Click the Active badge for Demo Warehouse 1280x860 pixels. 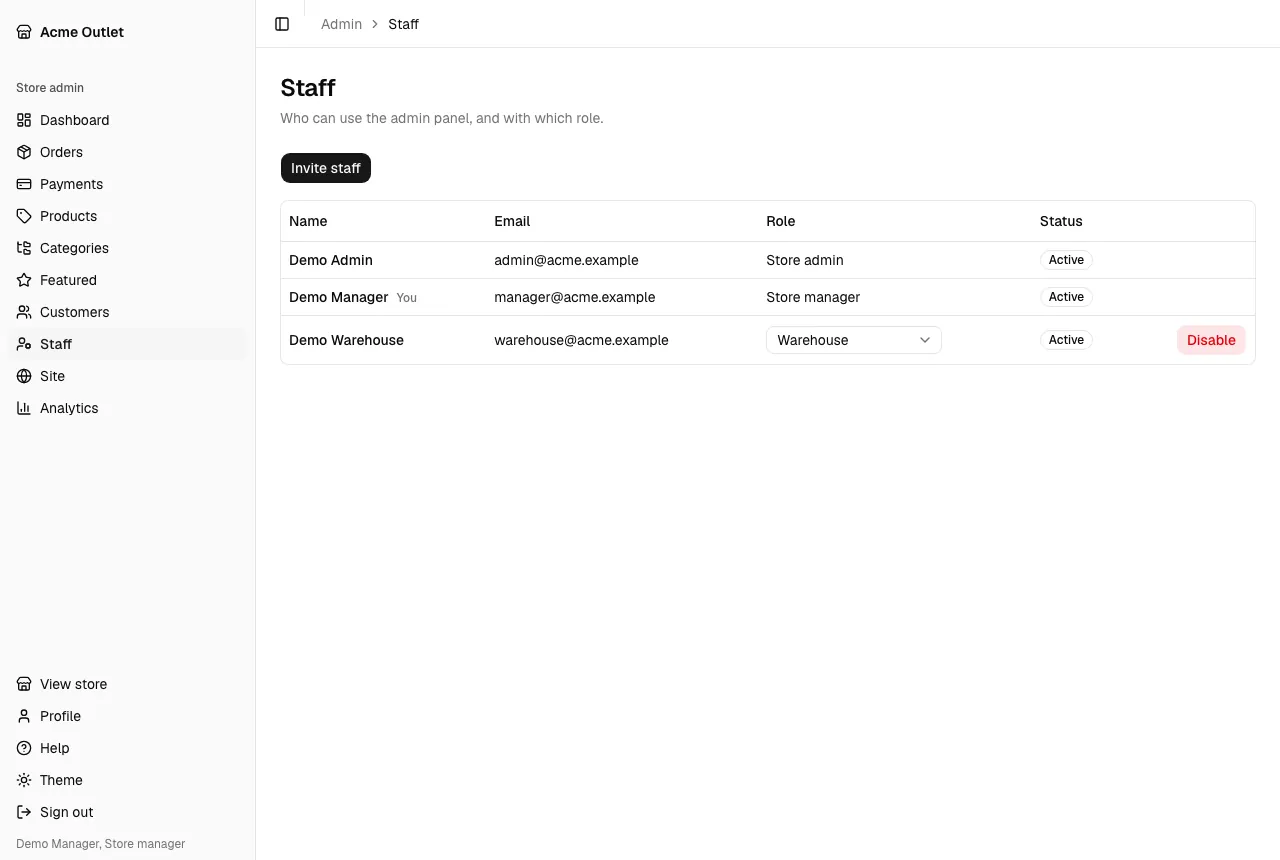[1066, 340]
